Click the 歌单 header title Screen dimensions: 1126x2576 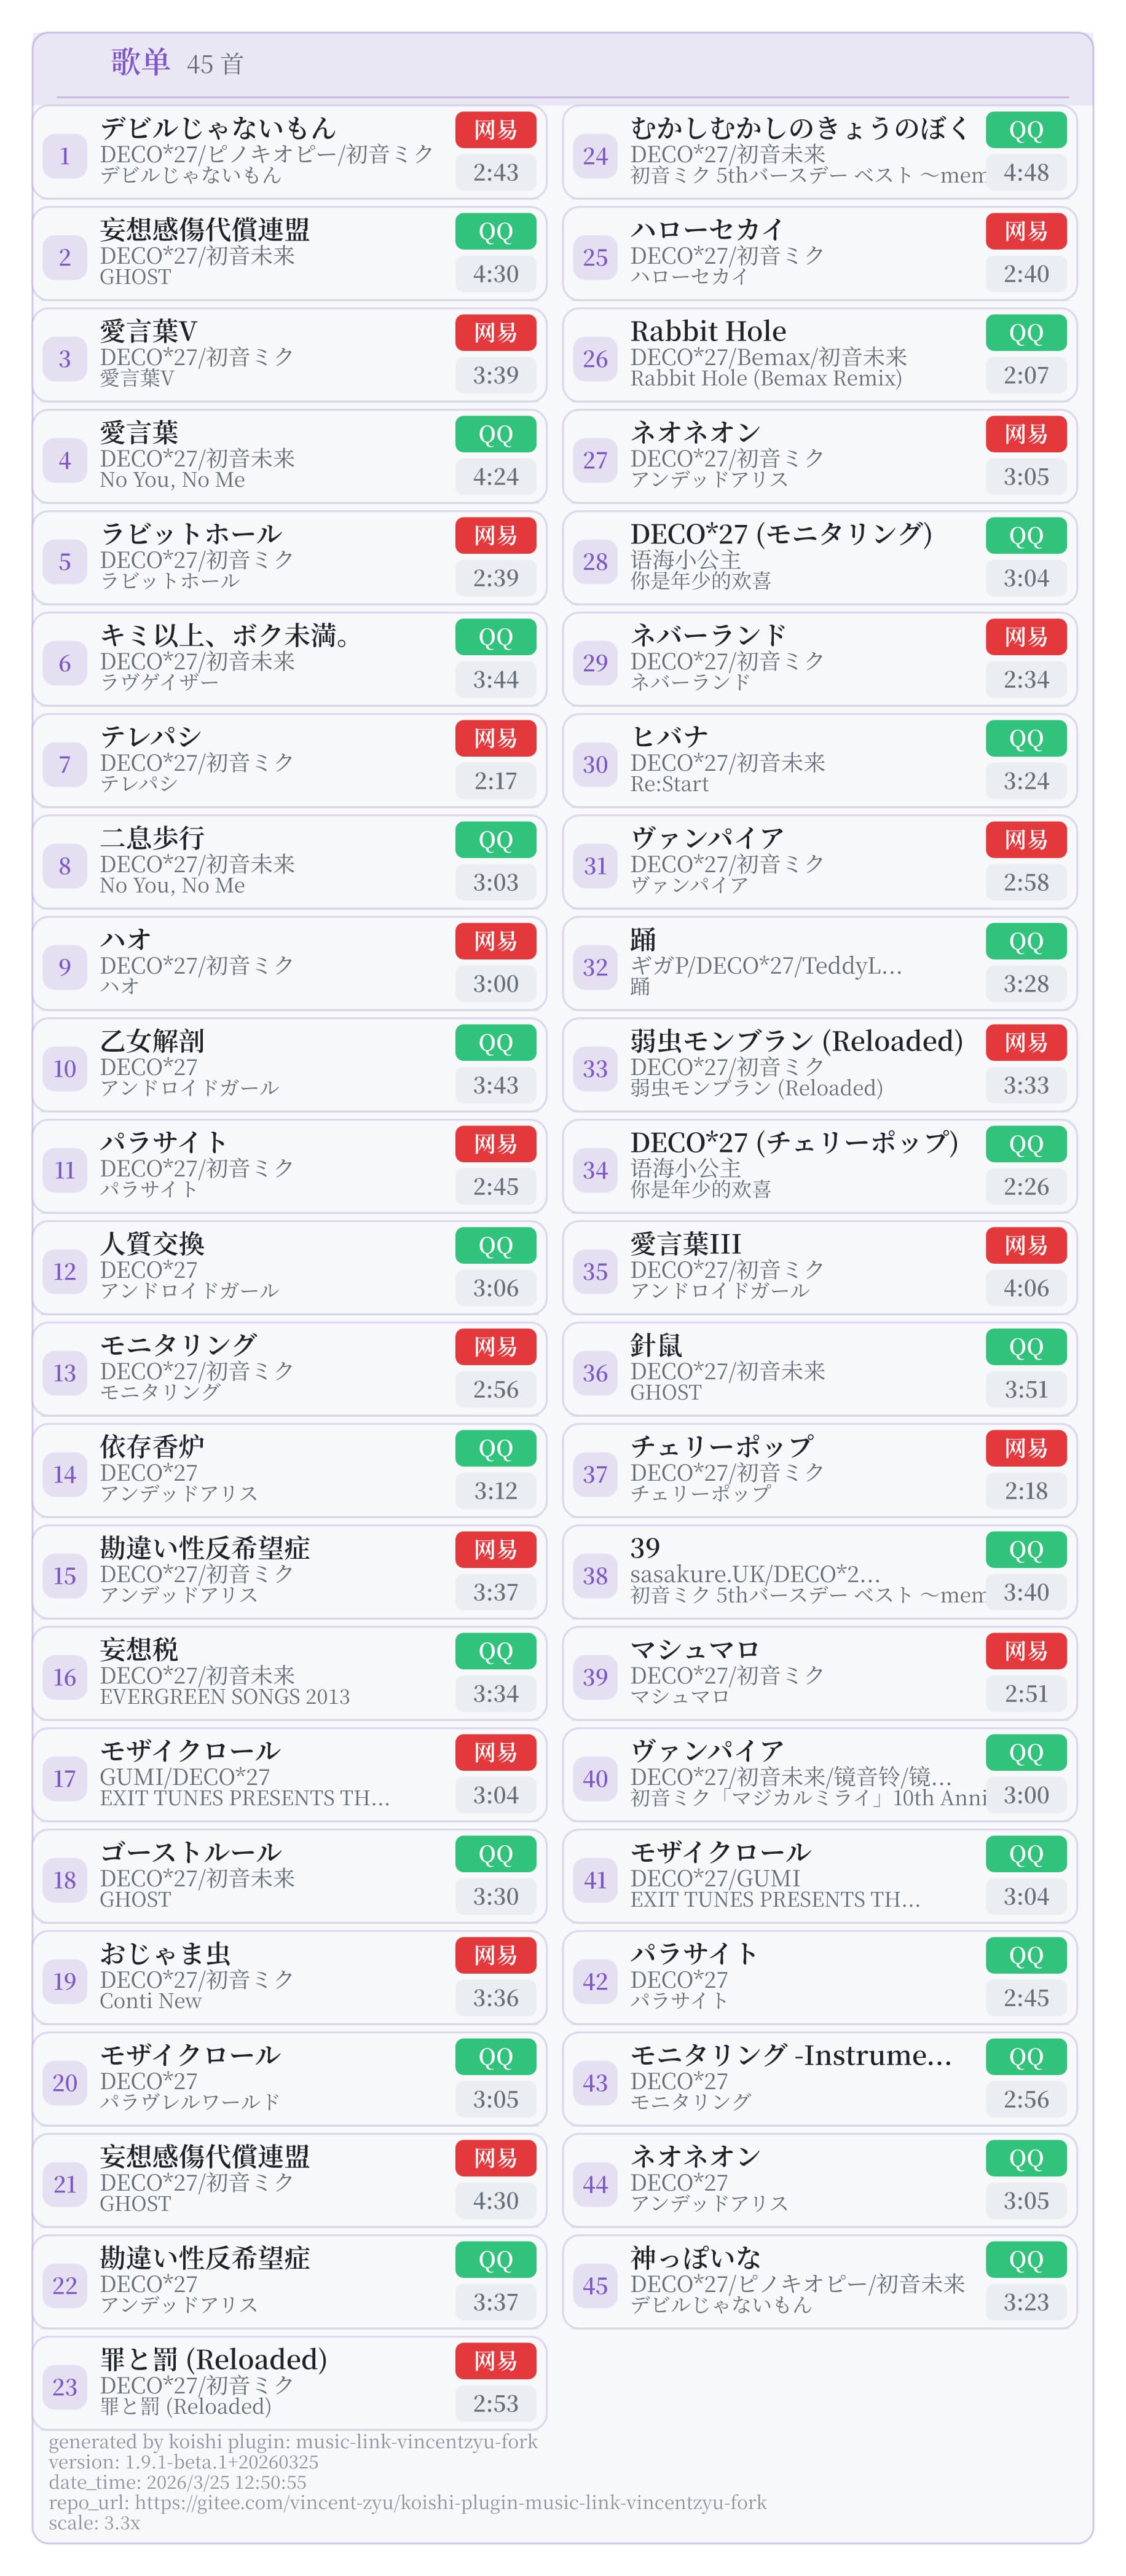click(140, 62)
